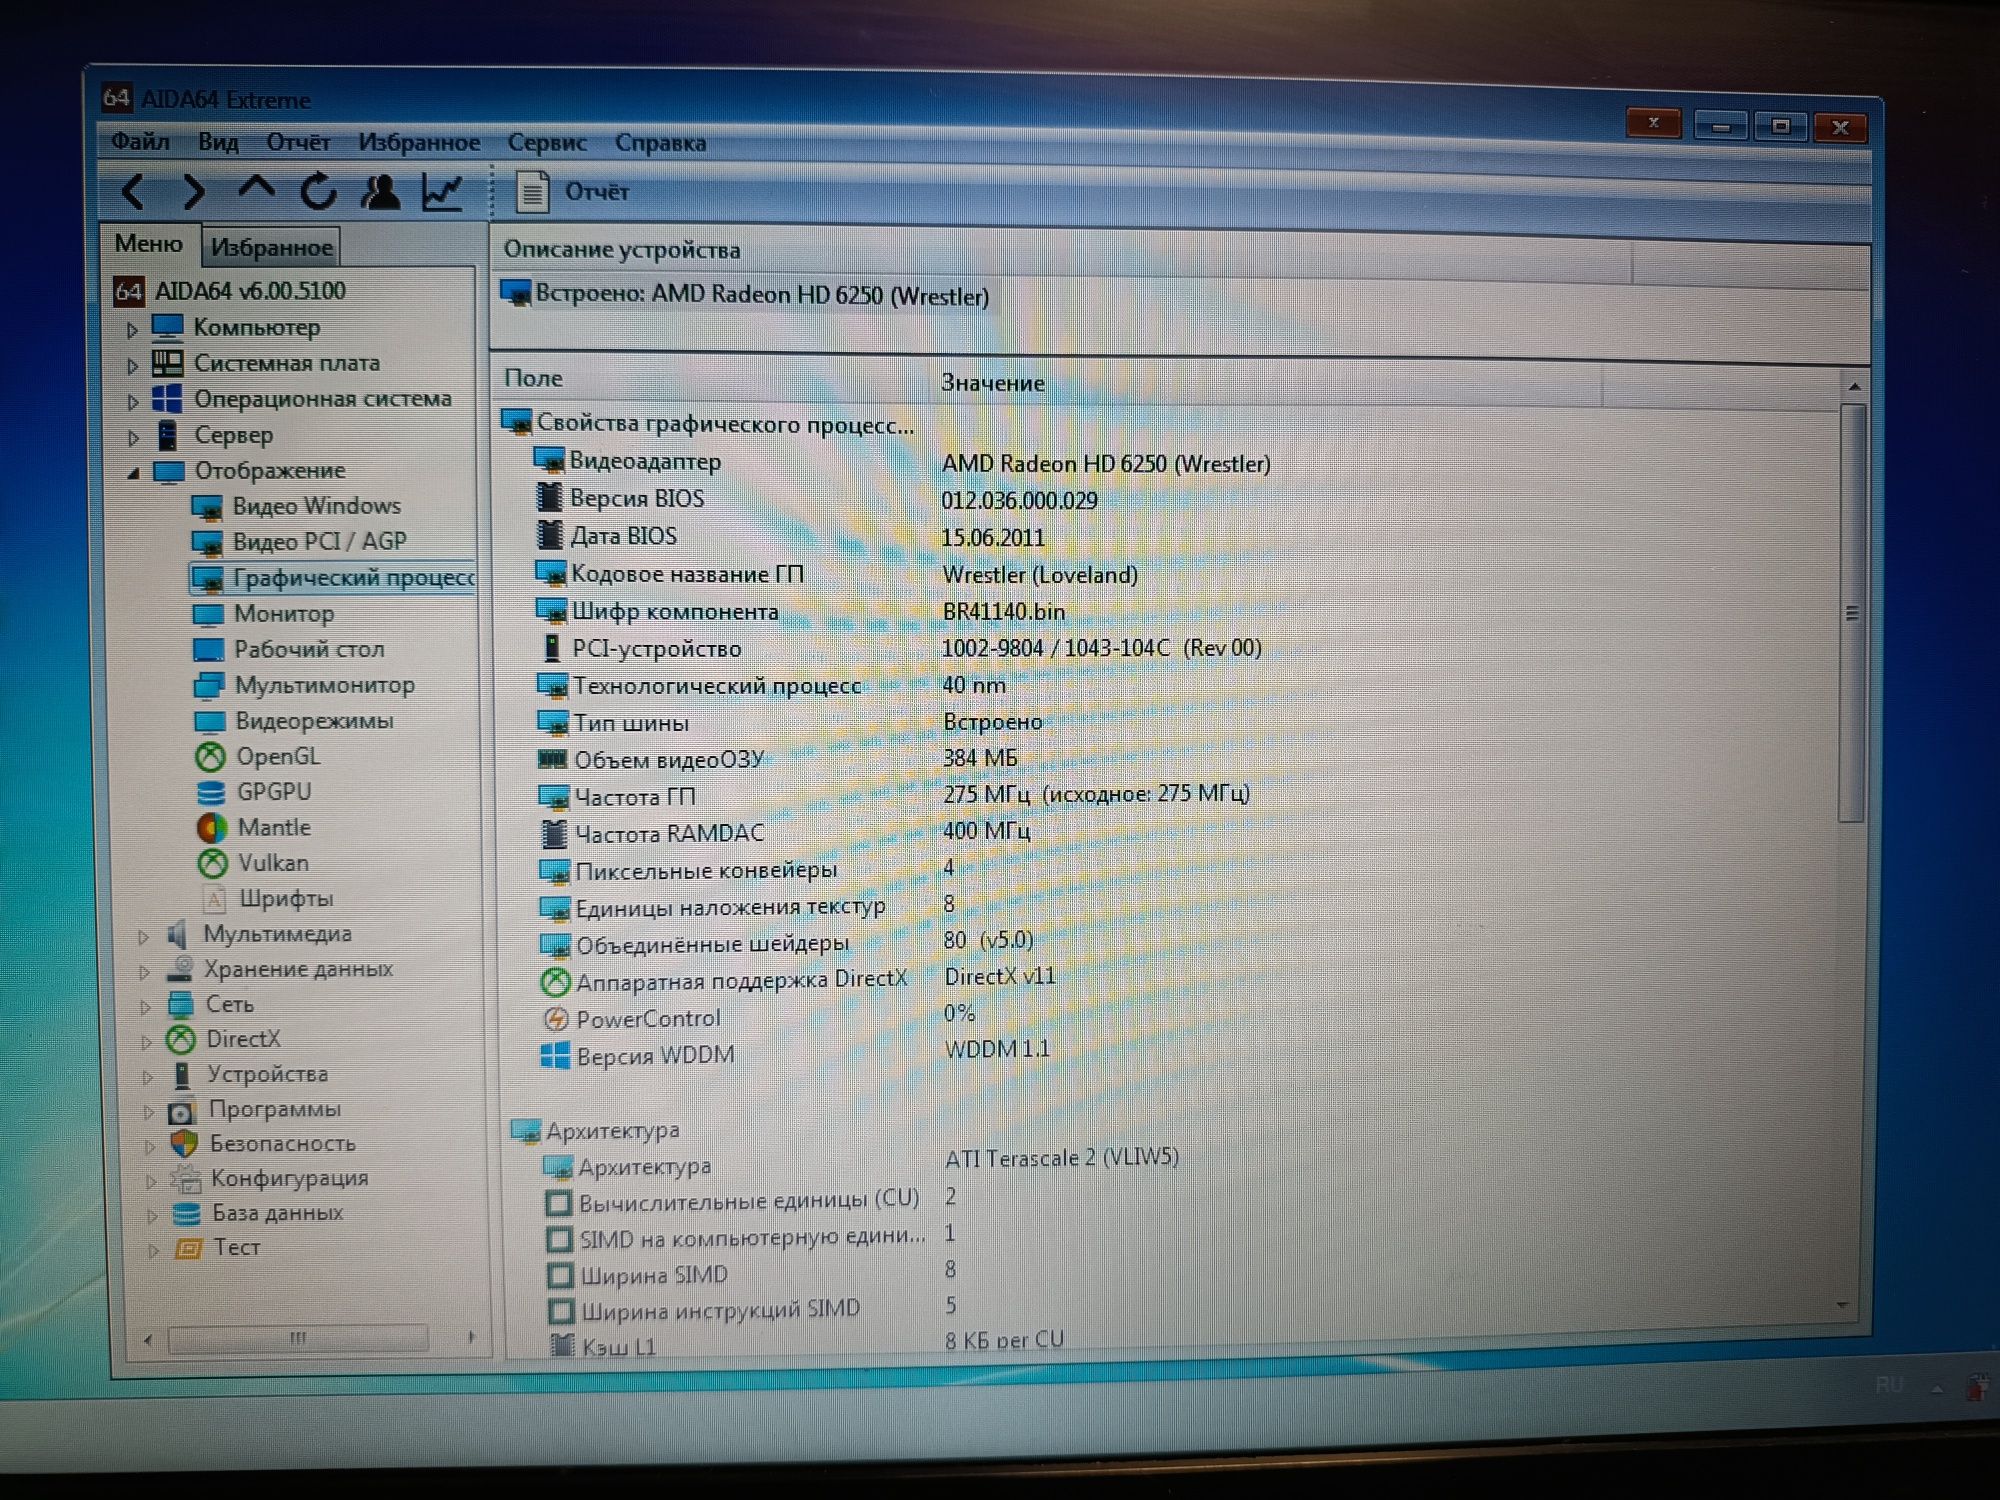Expand the DirectX tree node
The width and height of the screenshot is (2000, 1500).
[146, 1042]
